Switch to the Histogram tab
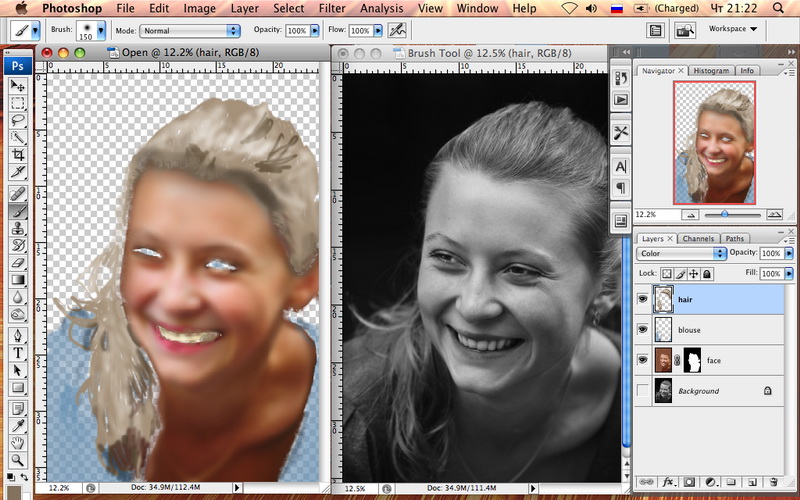Viewport: 800px width, 500px height. pos(711,71)
